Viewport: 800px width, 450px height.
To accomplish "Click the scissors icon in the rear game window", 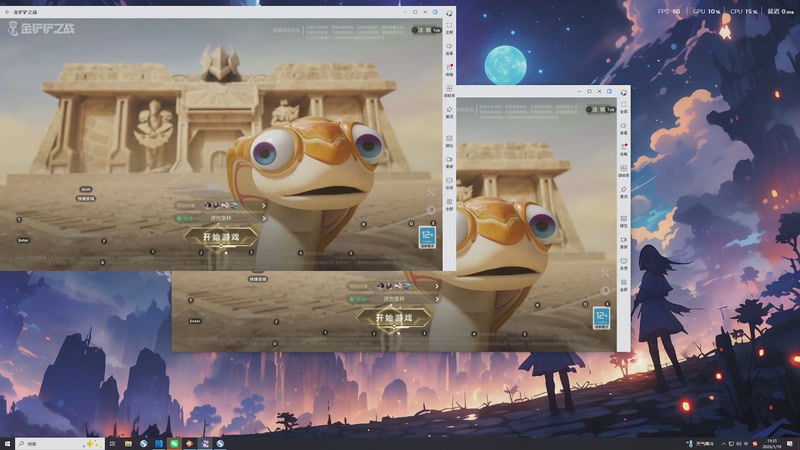I will coord(605,273).
